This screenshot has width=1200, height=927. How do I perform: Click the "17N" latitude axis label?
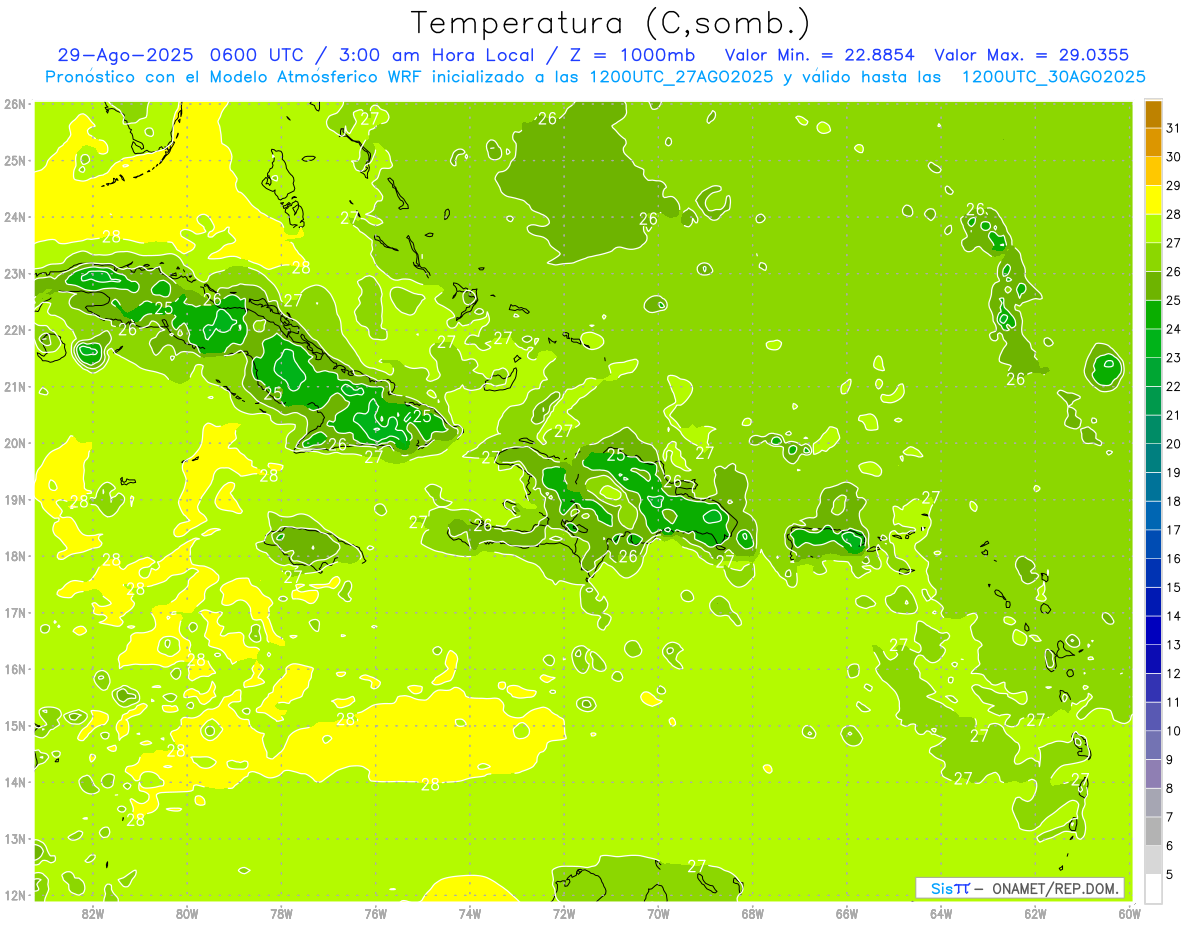(14, 613)
